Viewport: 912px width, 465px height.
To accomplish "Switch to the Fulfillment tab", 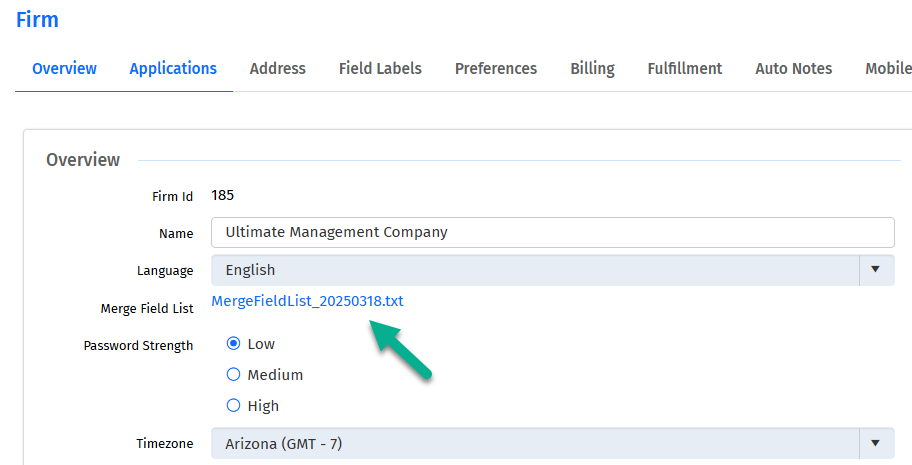I will click(x=685, y=69).
